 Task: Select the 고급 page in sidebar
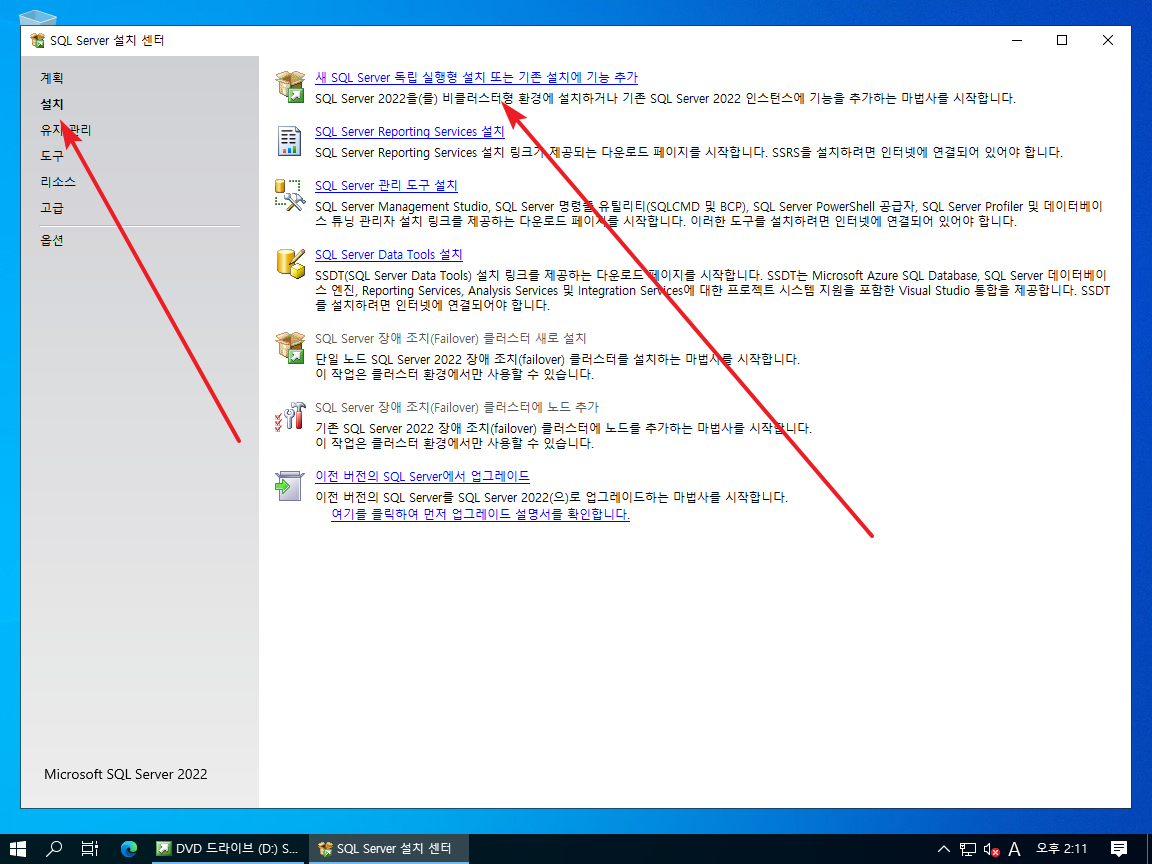51,208
